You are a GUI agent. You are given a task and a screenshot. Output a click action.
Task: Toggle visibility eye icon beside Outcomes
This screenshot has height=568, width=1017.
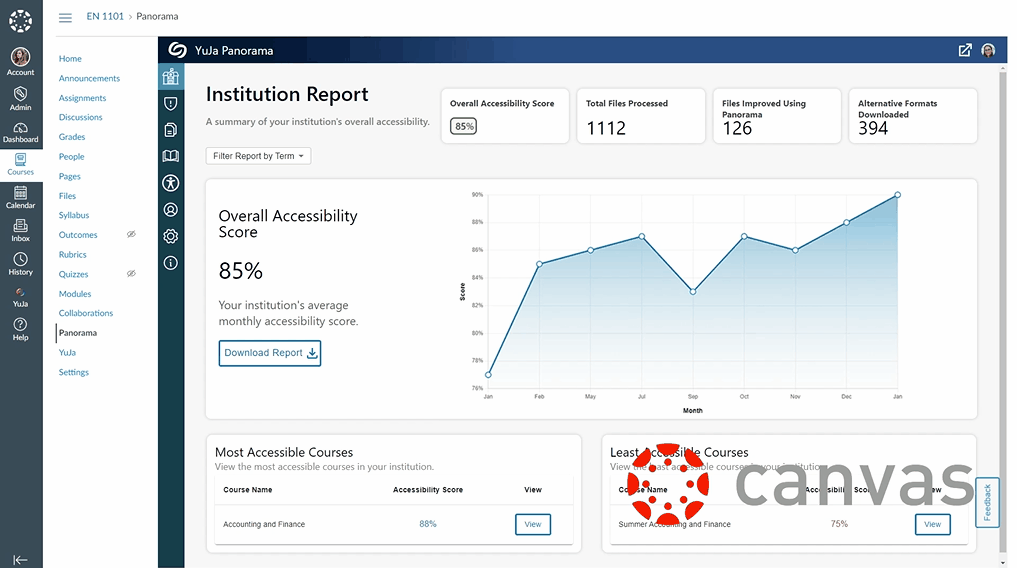[131, 234]
